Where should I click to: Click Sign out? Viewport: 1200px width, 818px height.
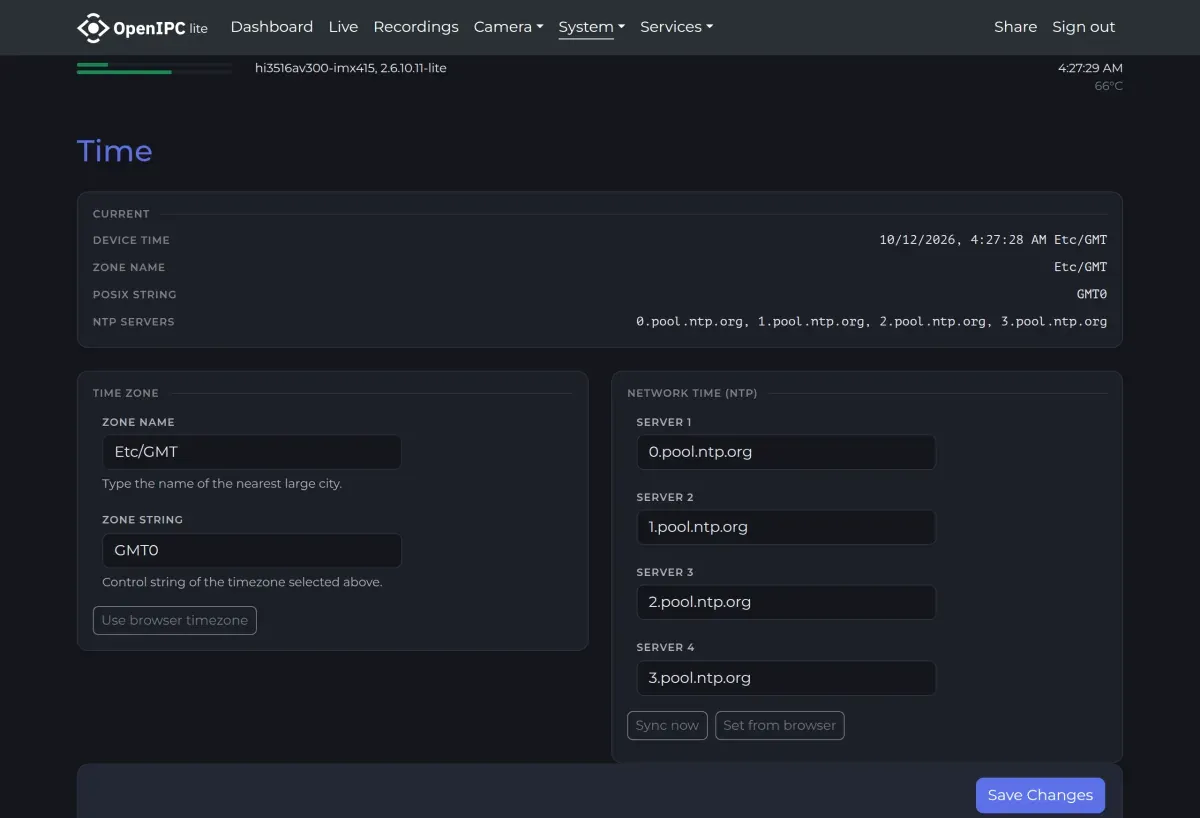click(x=1083, y=27)
